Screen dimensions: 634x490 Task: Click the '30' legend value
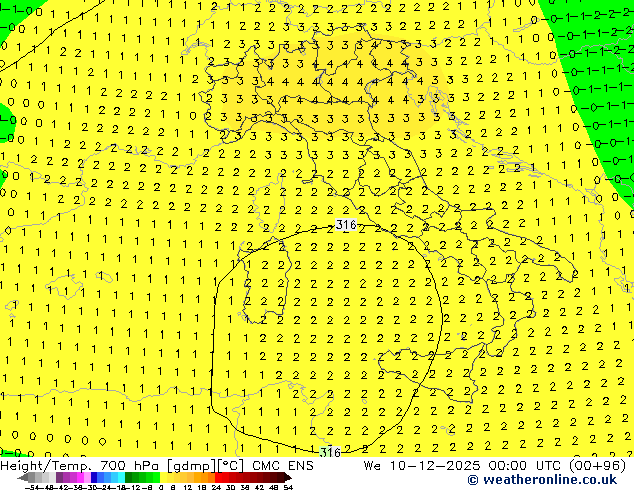tap(230, 487)
